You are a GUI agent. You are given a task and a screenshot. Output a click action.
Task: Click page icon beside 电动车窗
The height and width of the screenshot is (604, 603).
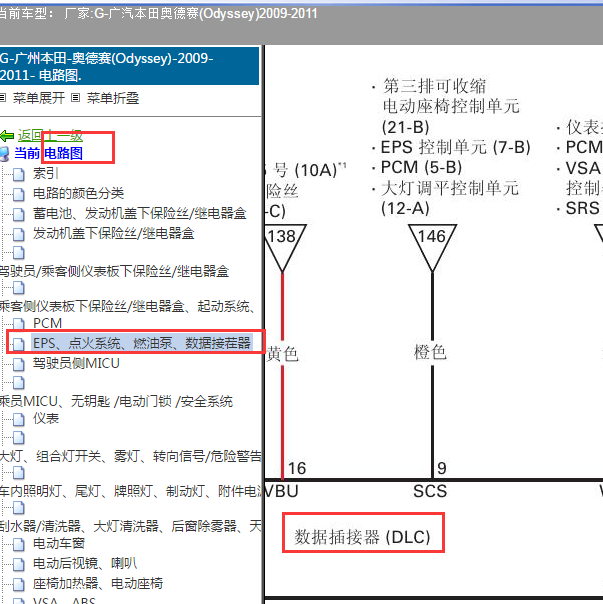click(18, 544)
